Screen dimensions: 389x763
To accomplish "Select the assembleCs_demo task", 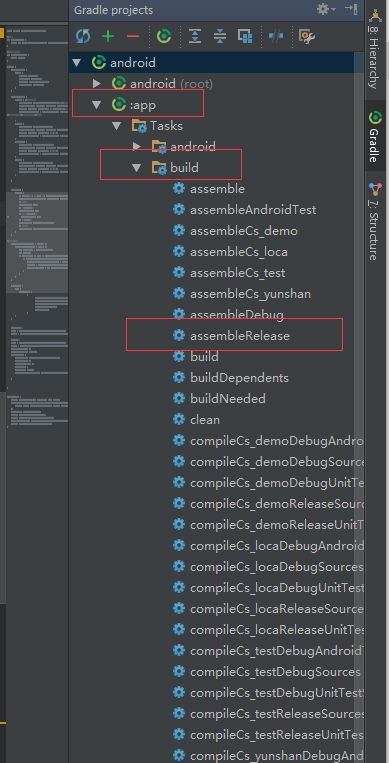I will tap(243, 231).
